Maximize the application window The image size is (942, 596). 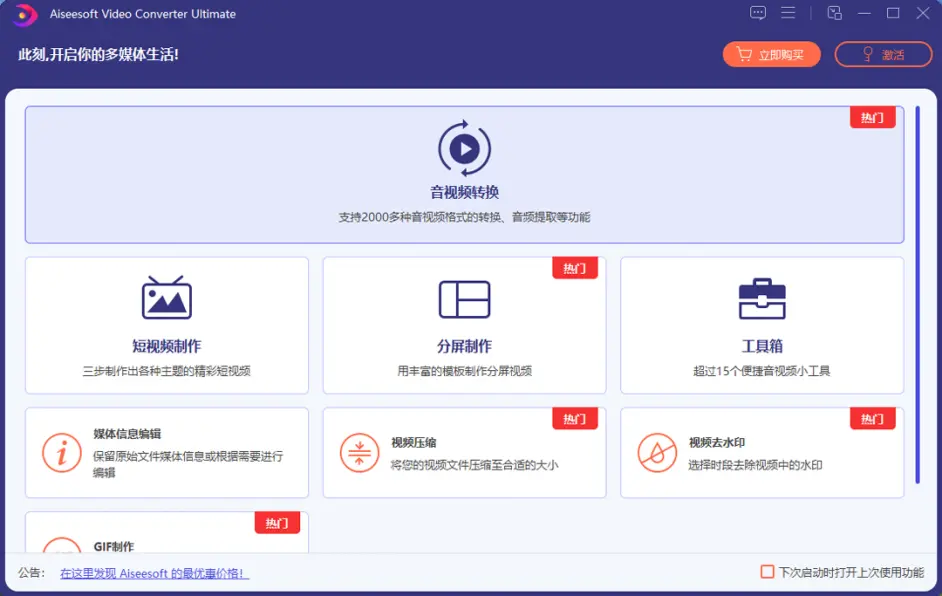(893, 13)
